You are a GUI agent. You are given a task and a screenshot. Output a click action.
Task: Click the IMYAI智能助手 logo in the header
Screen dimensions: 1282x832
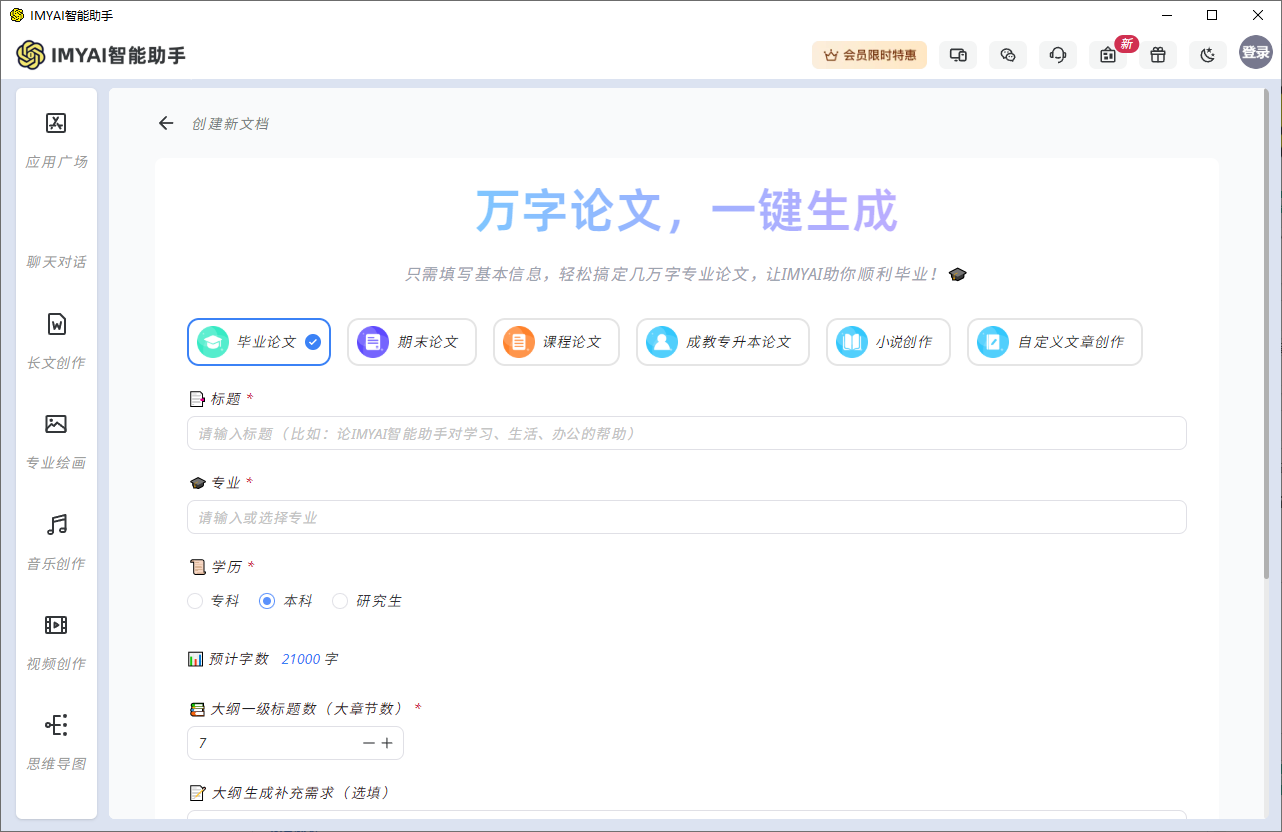[101, 55]
